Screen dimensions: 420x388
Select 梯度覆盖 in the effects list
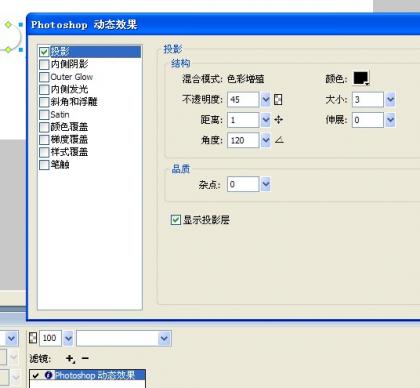(69, 140)
